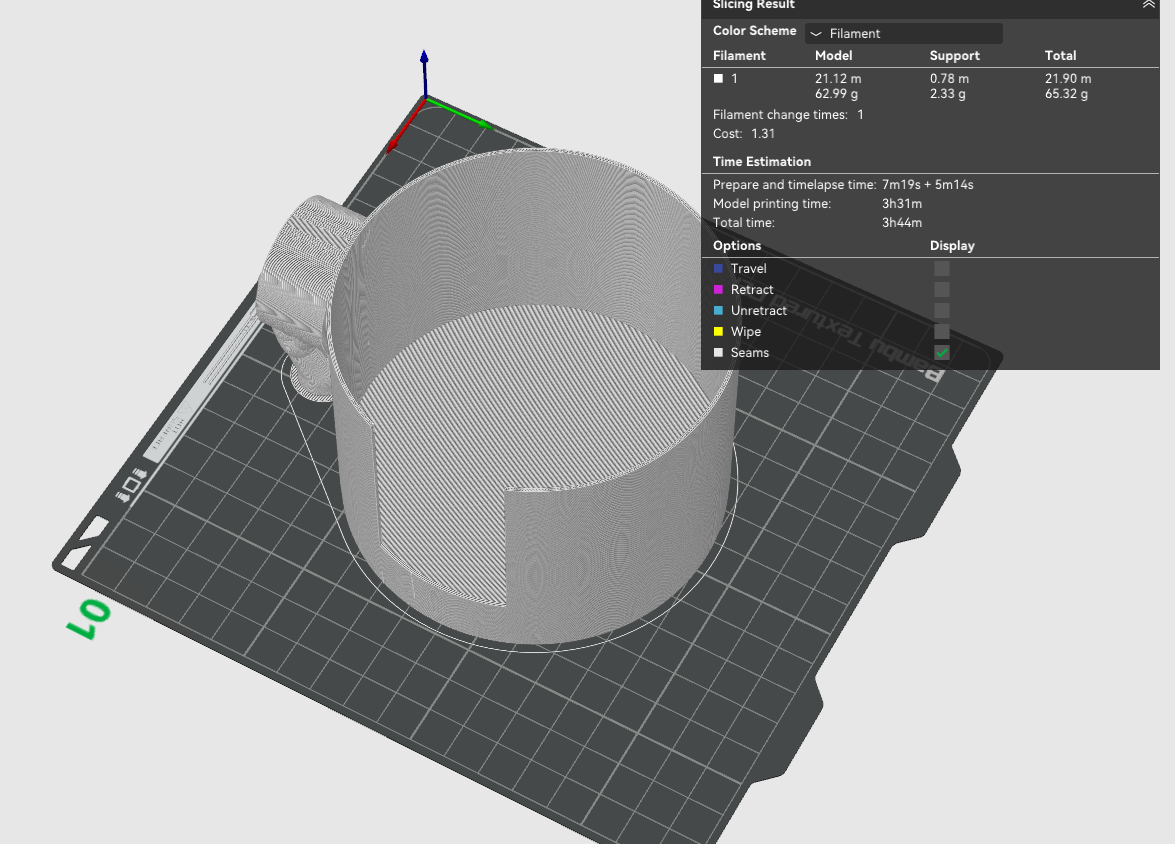Image resolution: width=1175 pixels, height=844 pixels.
Task: Uncheck the Seams display checkbox
Action: (x=942, y=353)
